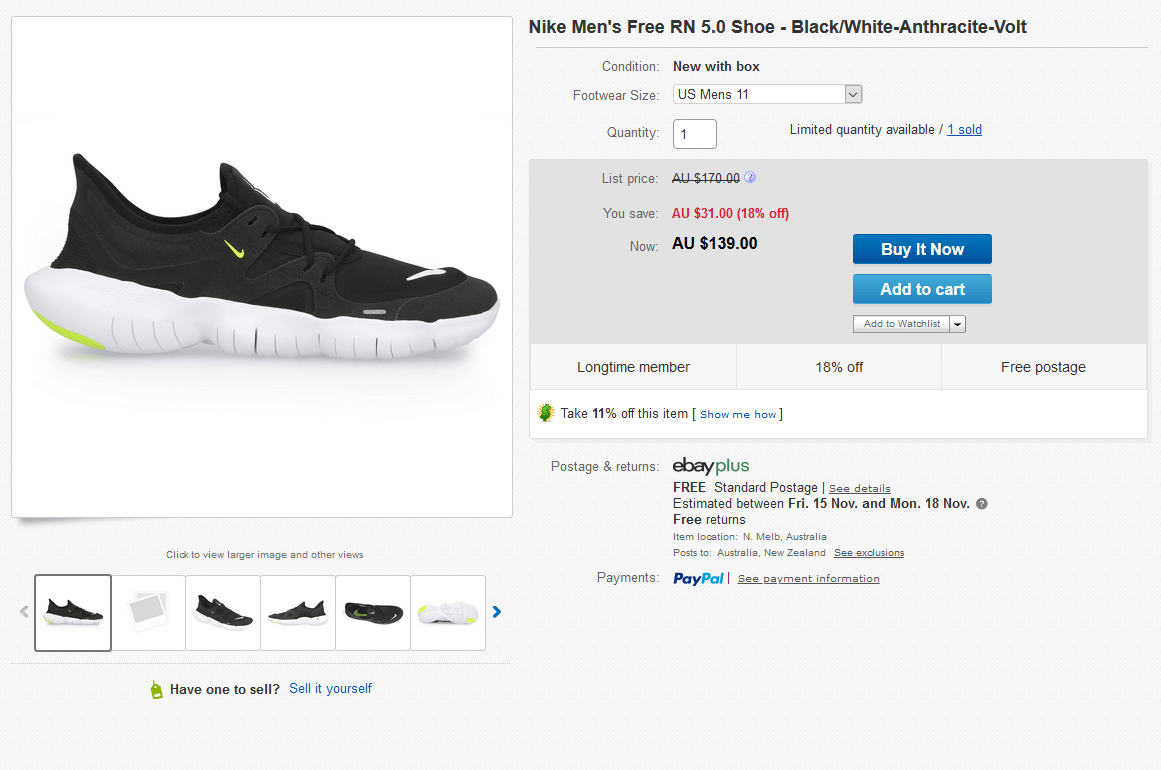
Task: Select the shoe sole bottom thumbnail
Action: 447,613
